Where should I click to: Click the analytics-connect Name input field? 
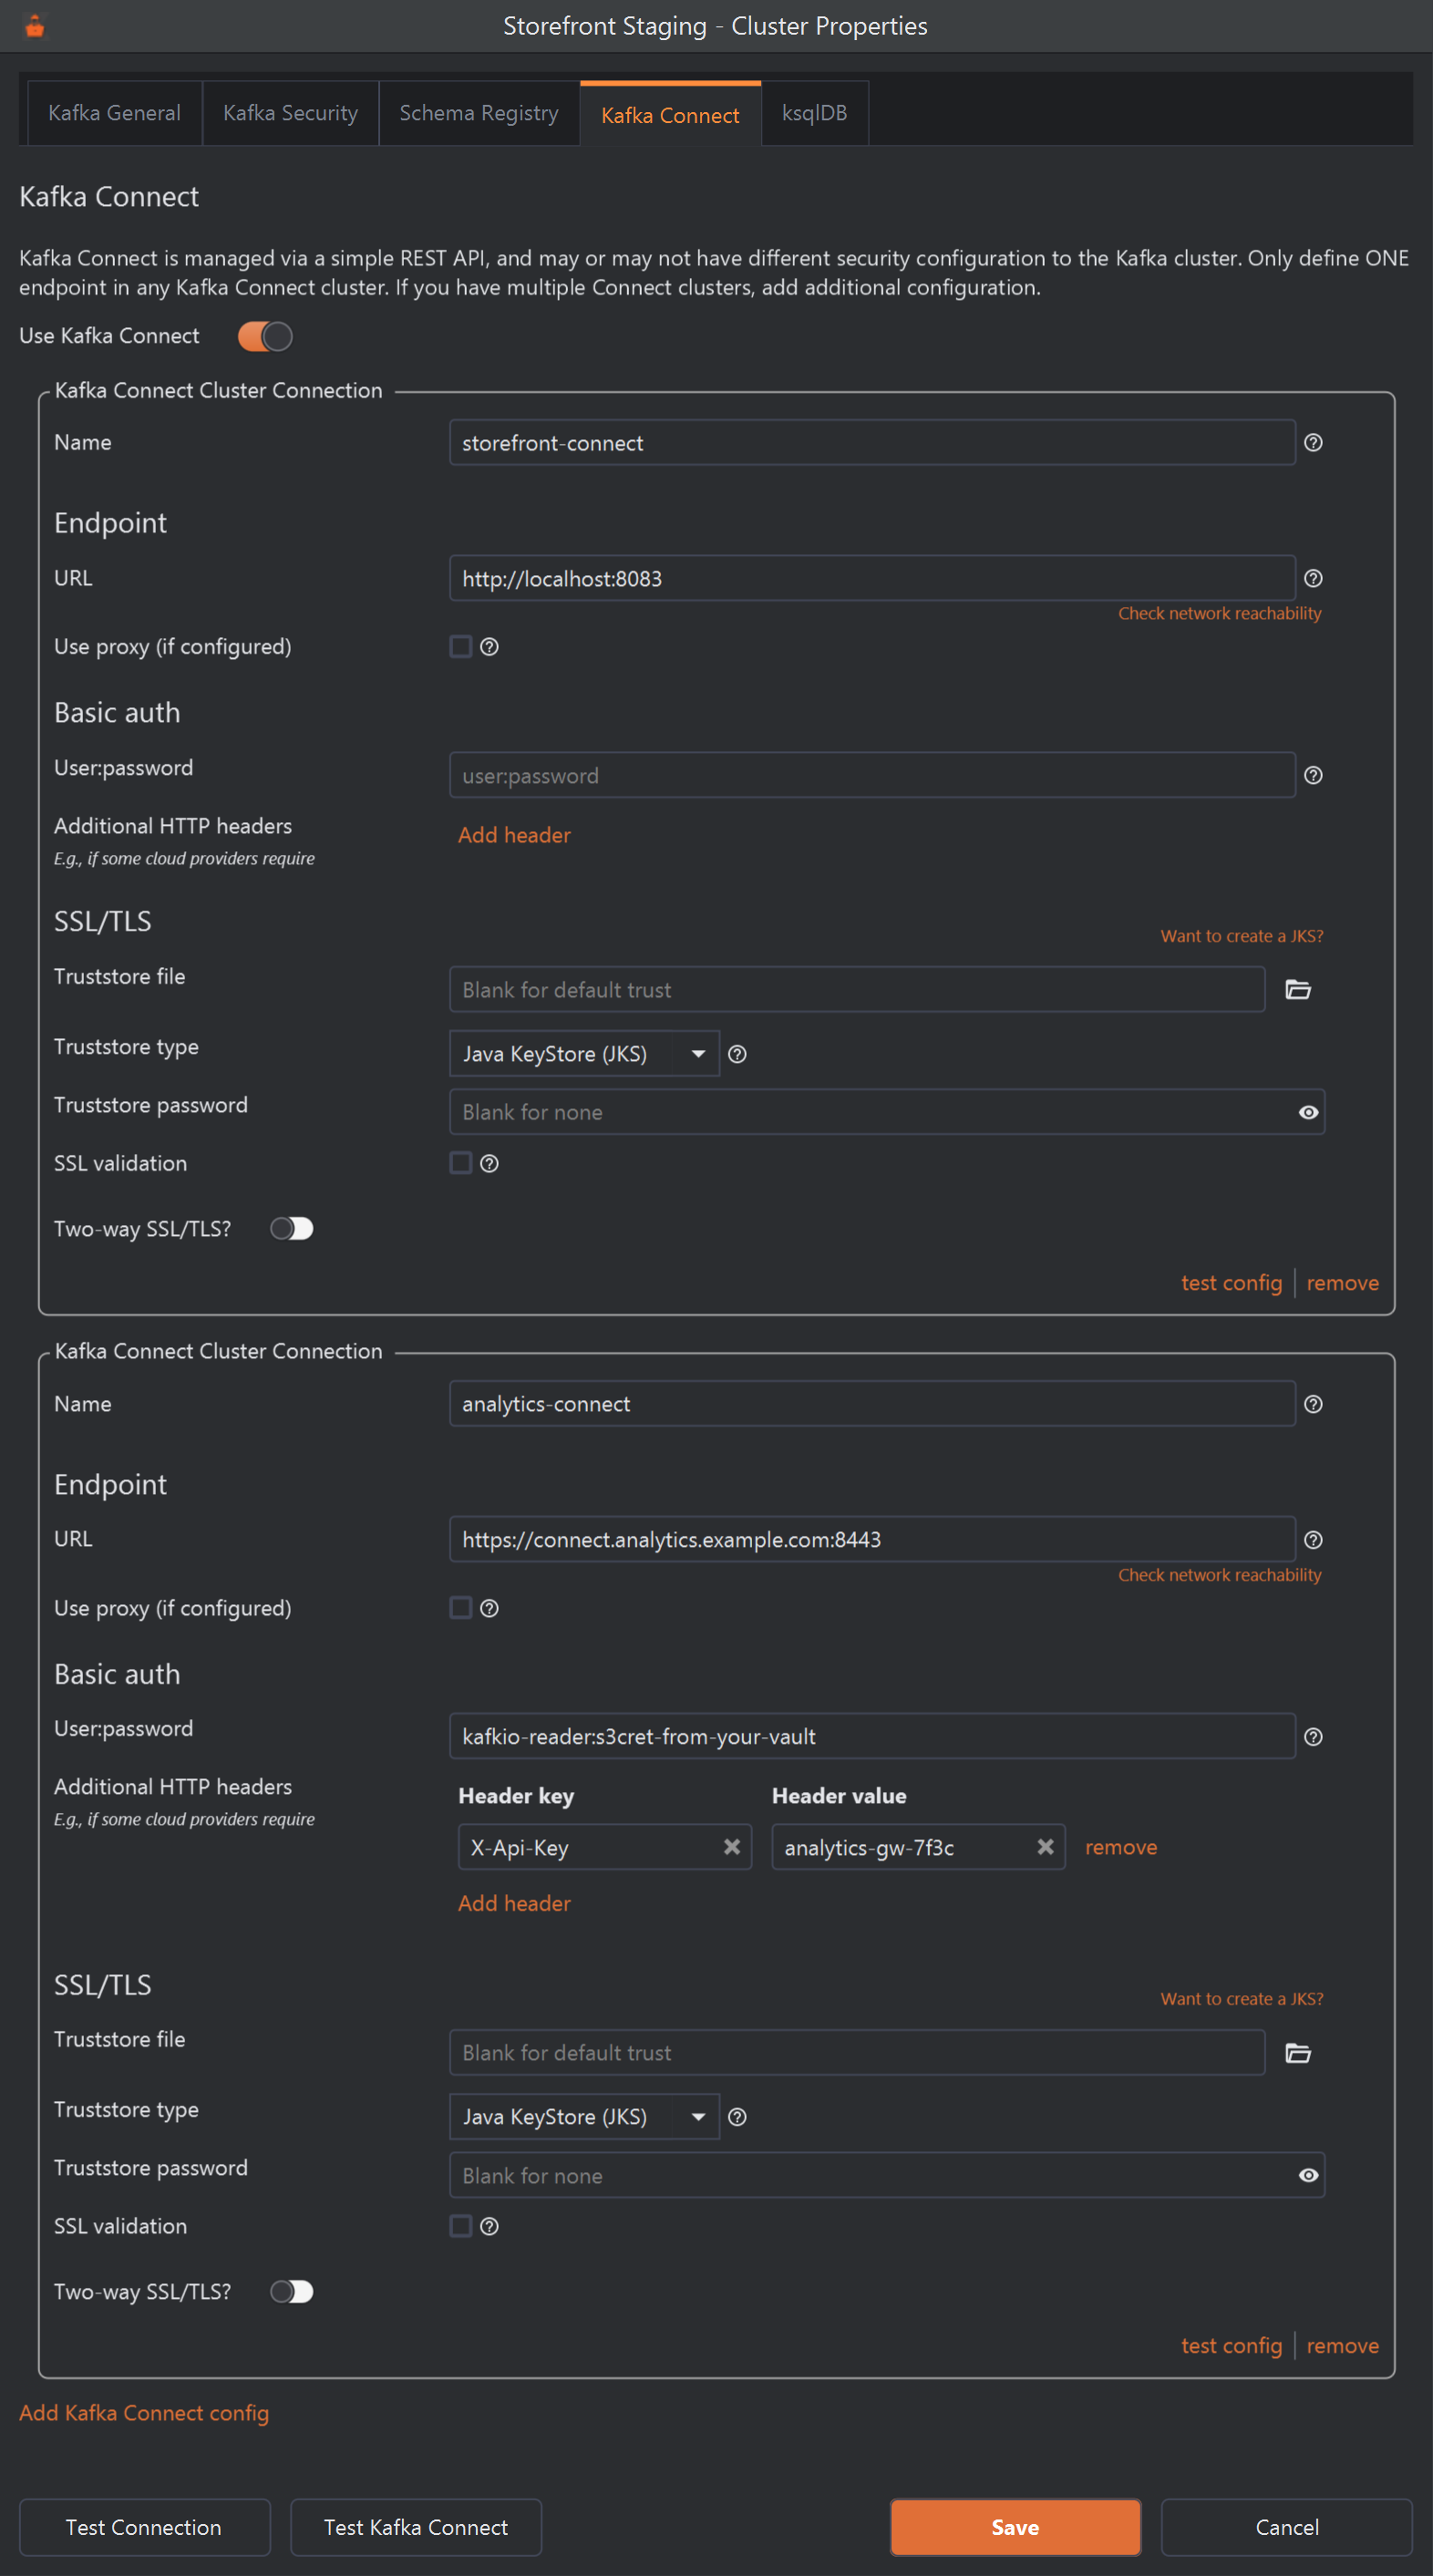tap(872, 1404)
